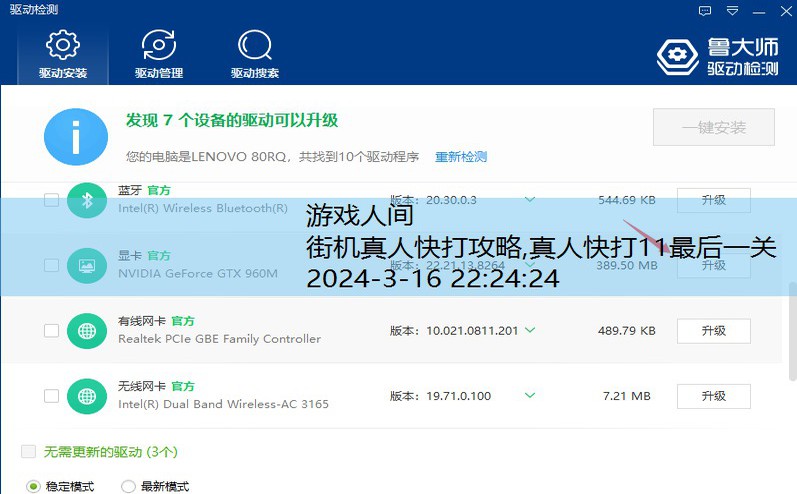Select the 稳定模式 radio button
The height and width of the screenshot is (494, 797).
34,486
